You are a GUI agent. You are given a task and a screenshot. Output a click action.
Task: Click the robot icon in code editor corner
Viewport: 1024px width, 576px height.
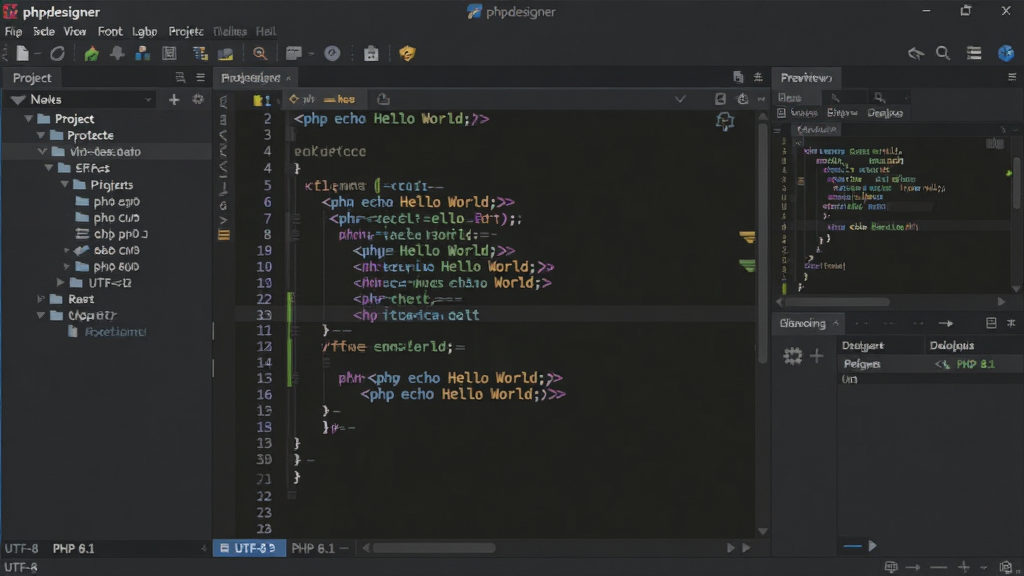(x=725, y=121)
